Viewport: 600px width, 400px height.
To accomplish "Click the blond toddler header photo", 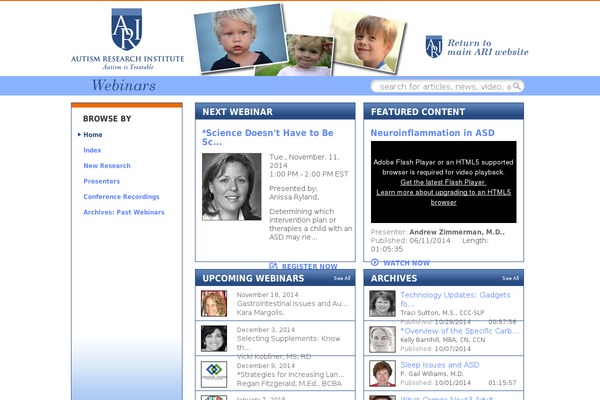I will click(240, 38).
